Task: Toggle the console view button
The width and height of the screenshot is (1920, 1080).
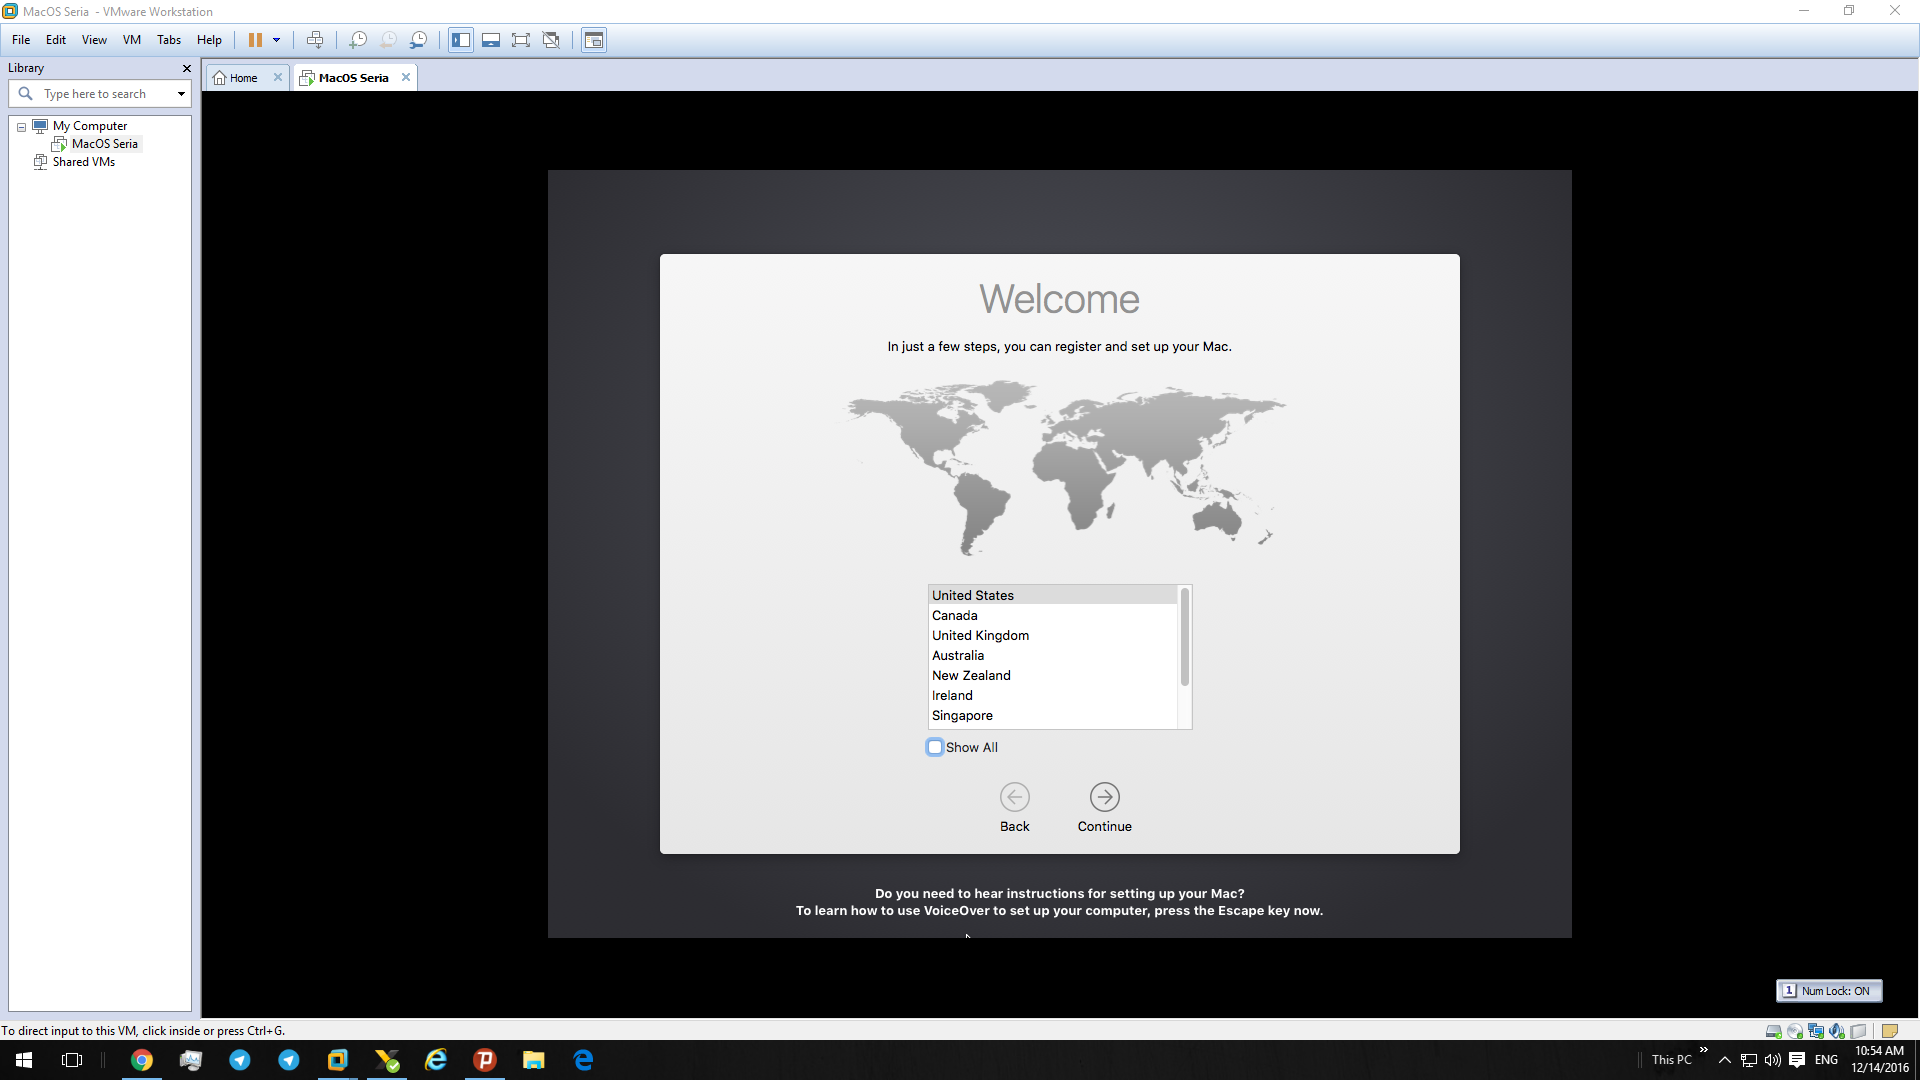Action: click(x=594, y=40)
